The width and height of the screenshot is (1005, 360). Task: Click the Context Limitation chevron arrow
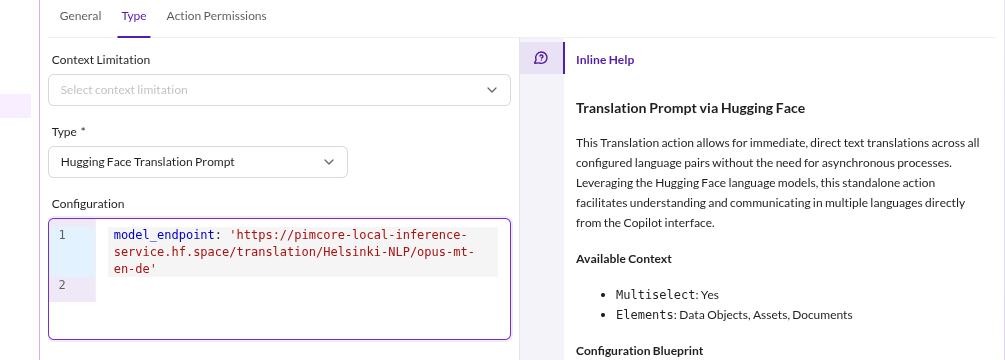[x=492, y=90]
